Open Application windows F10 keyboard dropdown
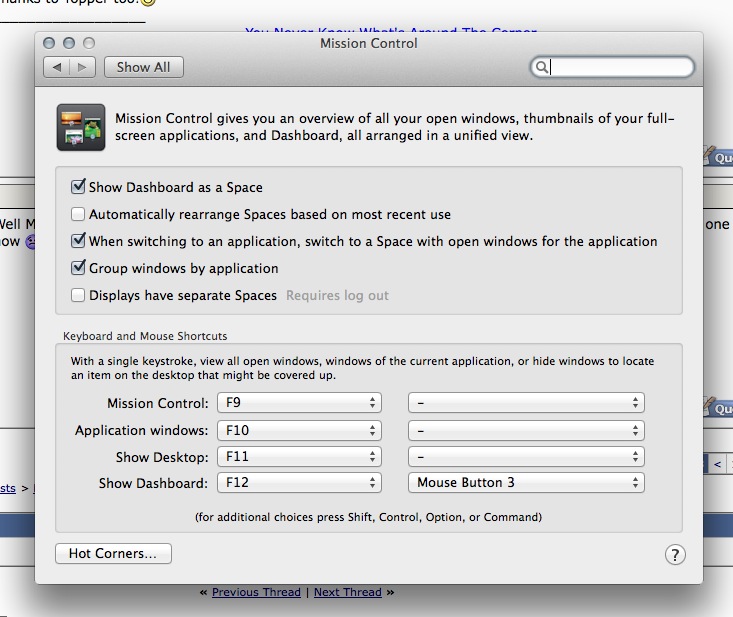The image size is (733, 617). point(299,430)
